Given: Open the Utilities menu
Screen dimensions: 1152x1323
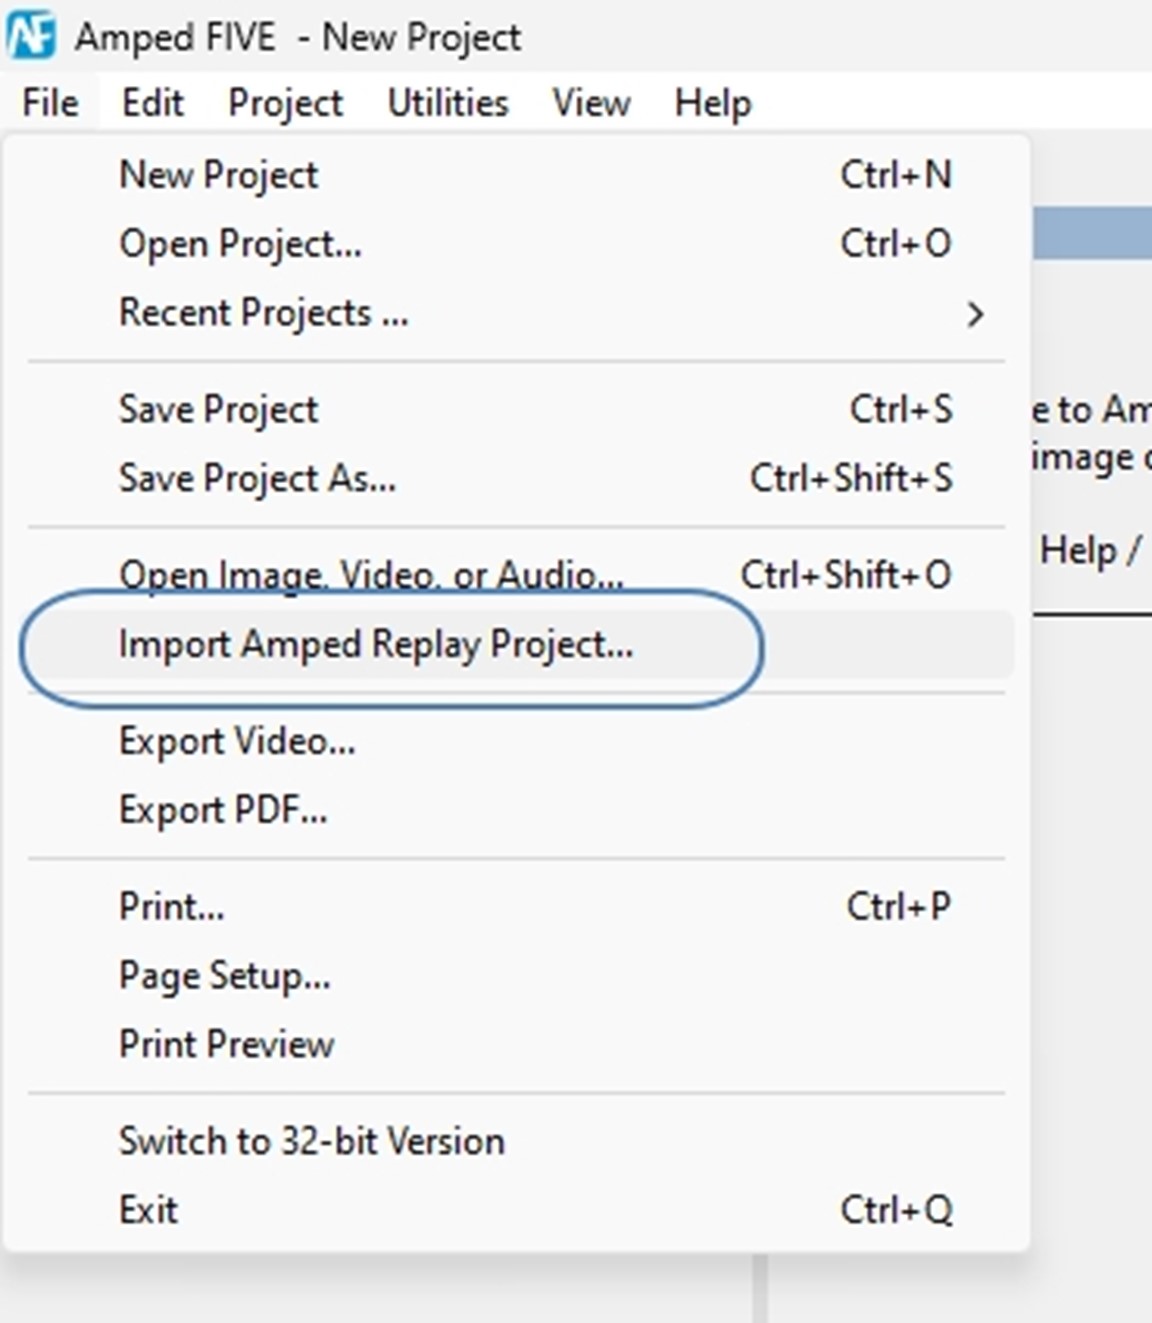Looking at the screenshot, I should pos(446,101).
